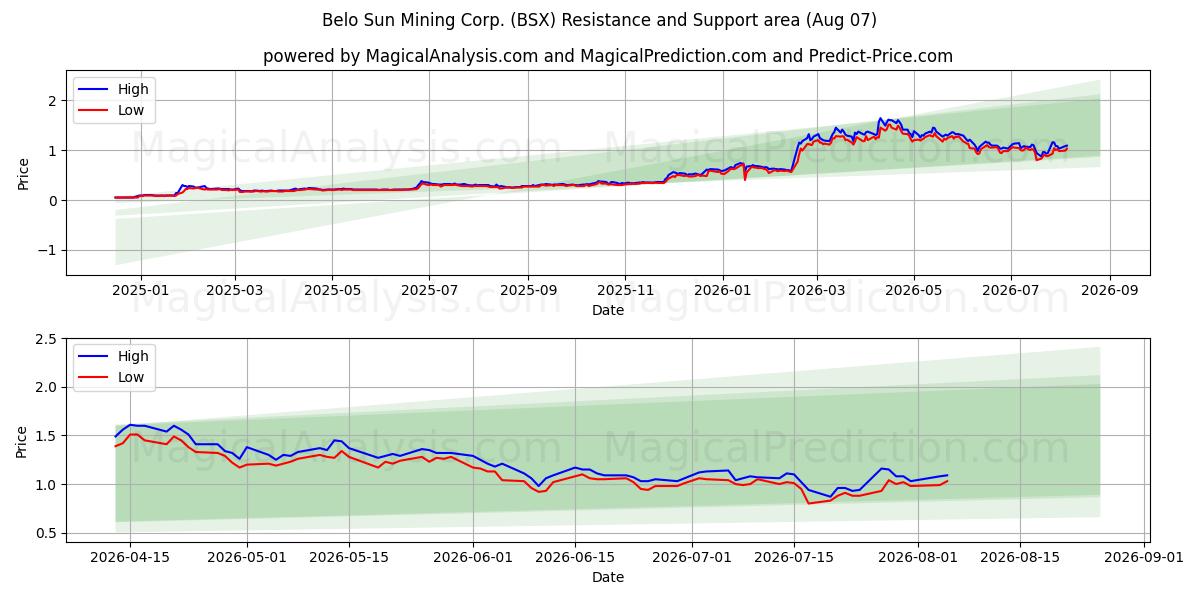Click 'High' in the top chart legend
Image resolution: width=1200 pixels, height=600 pixels.
[133, 89]
